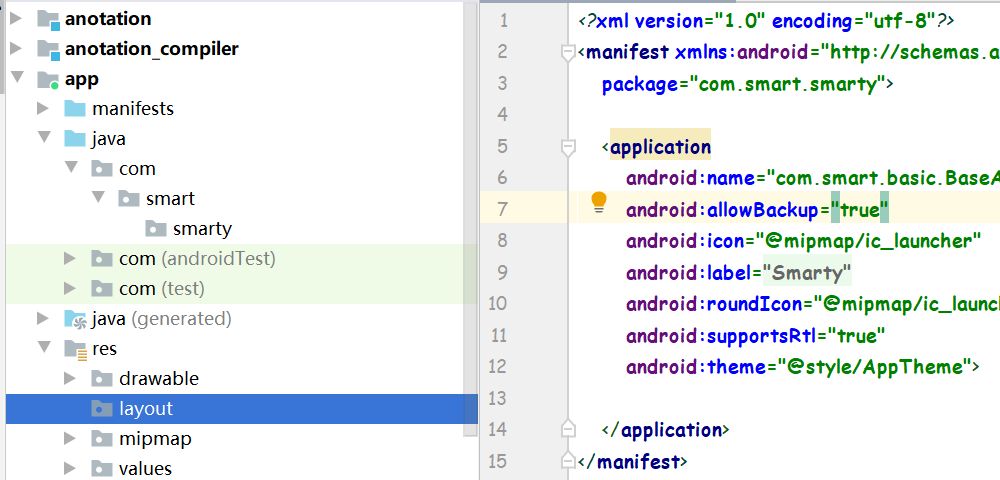Select the app module label
Image resolution: width=1000 pixels, height=480 pixels.
(x=82, y=79)
